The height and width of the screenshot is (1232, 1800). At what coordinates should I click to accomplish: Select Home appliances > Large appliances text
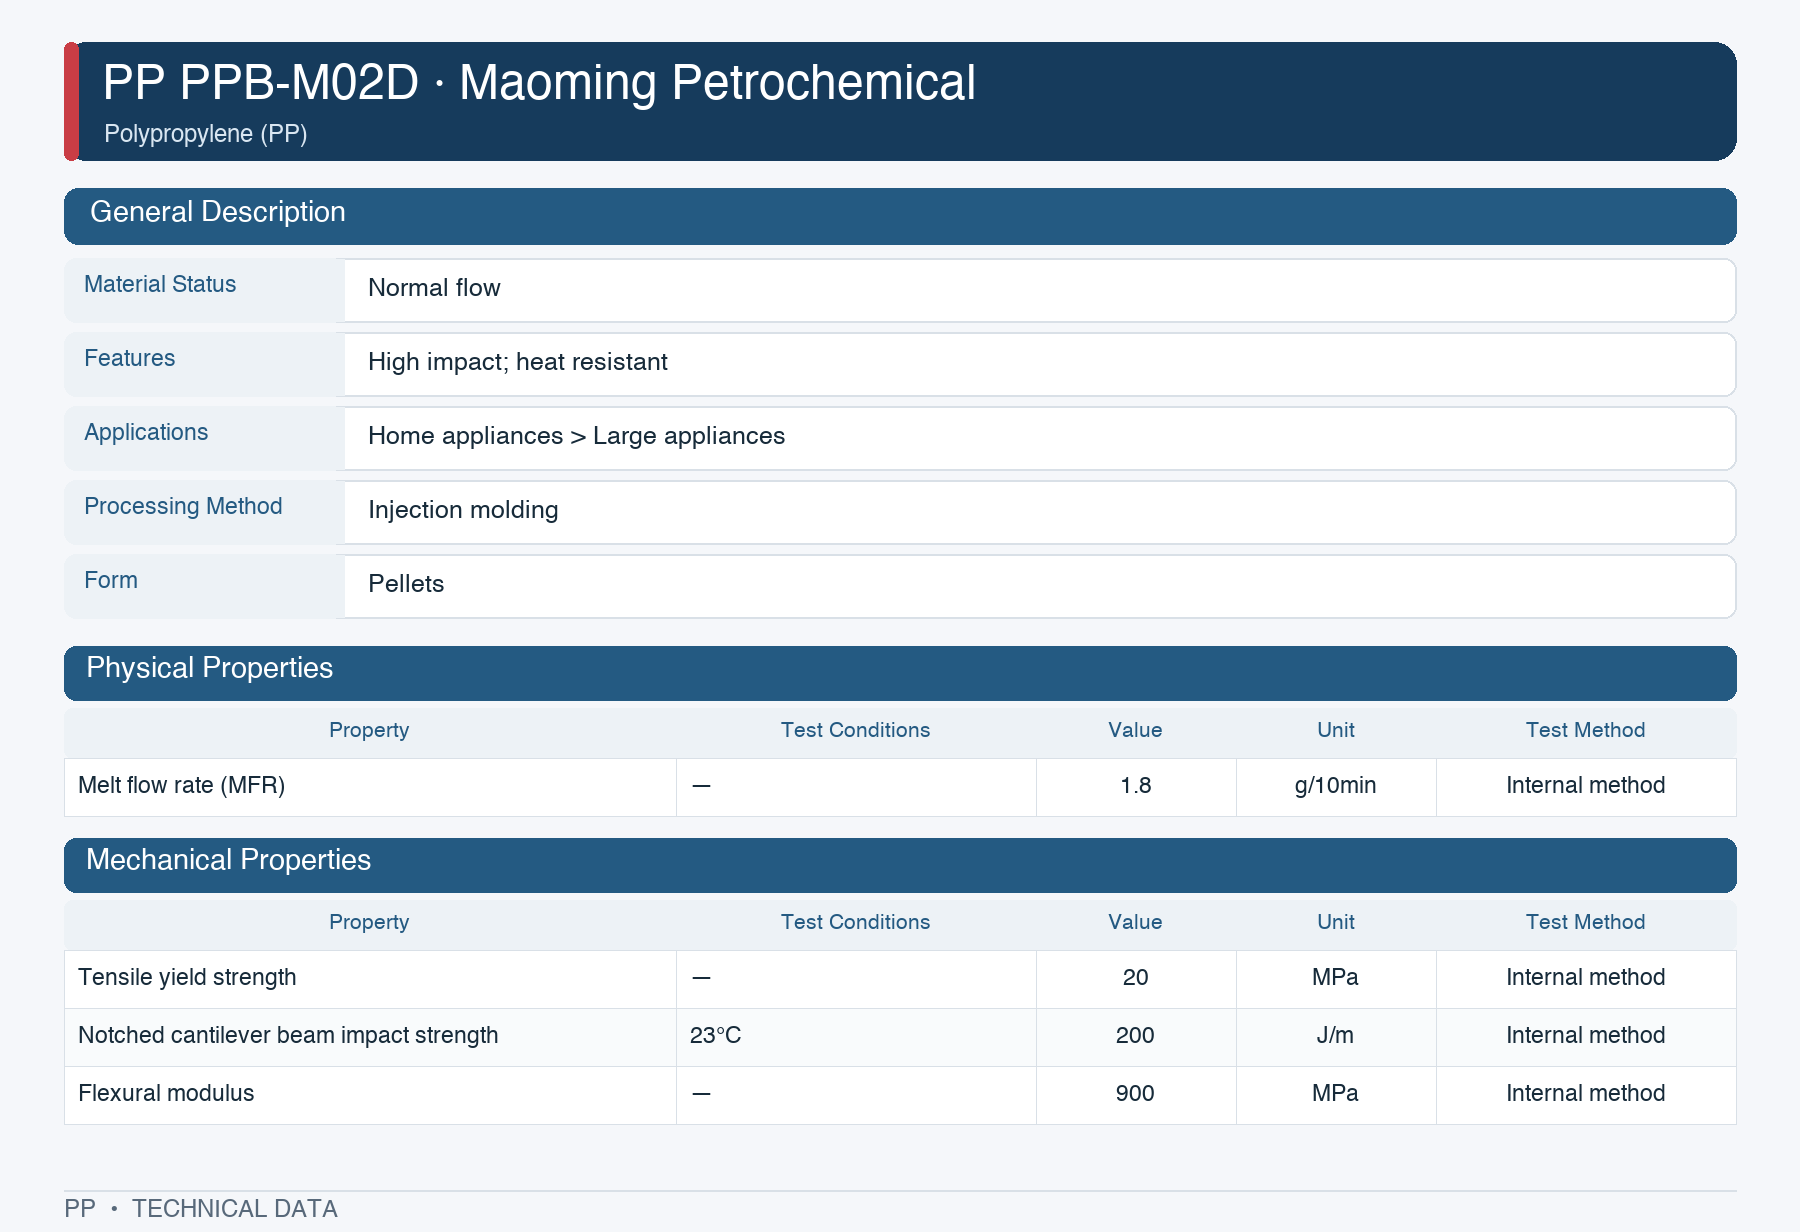pos(576,436)
